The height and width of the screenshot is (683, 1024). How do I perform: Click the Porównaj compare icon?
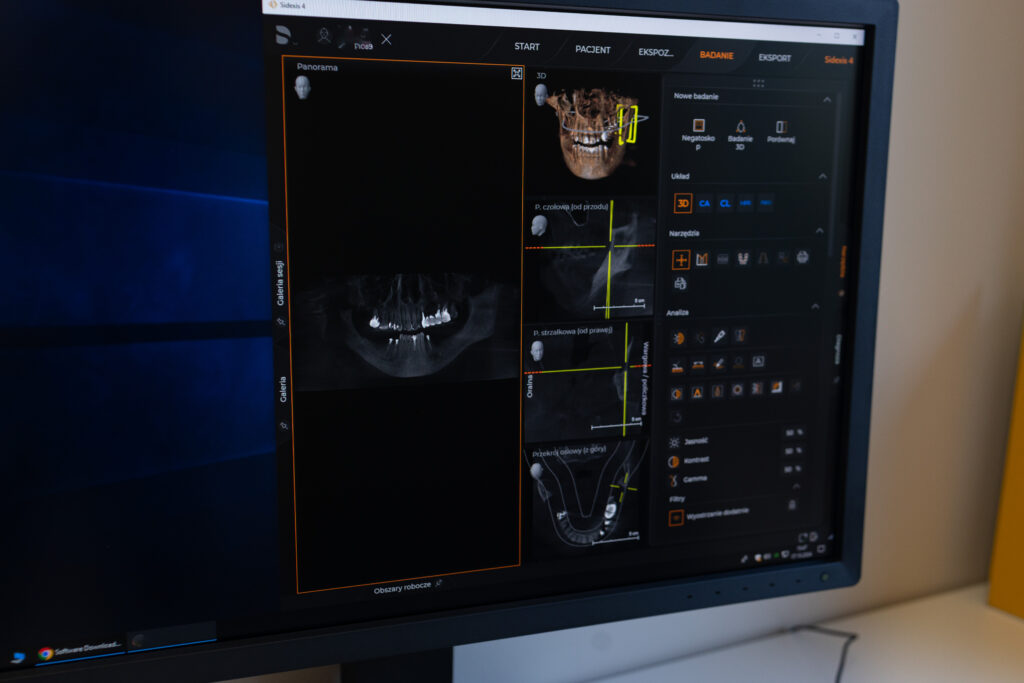point(781,127)
